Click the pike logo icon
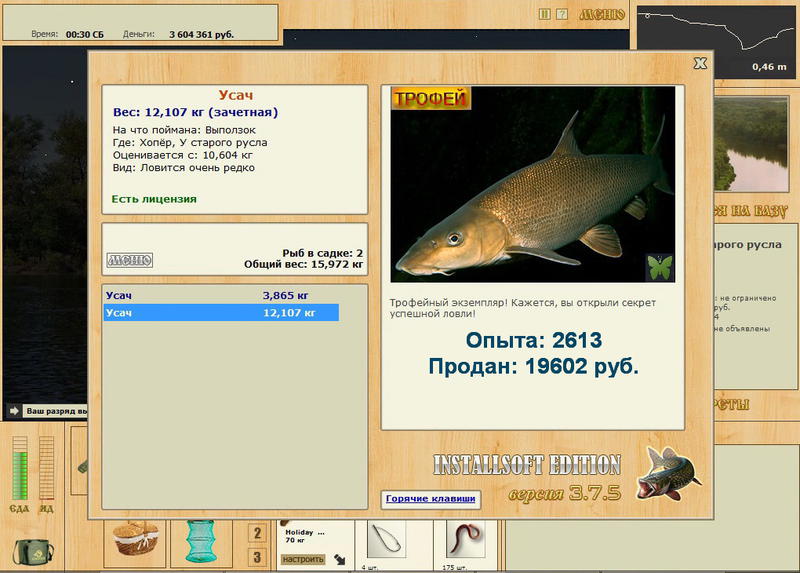Viewport: 800px width, 573px height. pos(667,474)
